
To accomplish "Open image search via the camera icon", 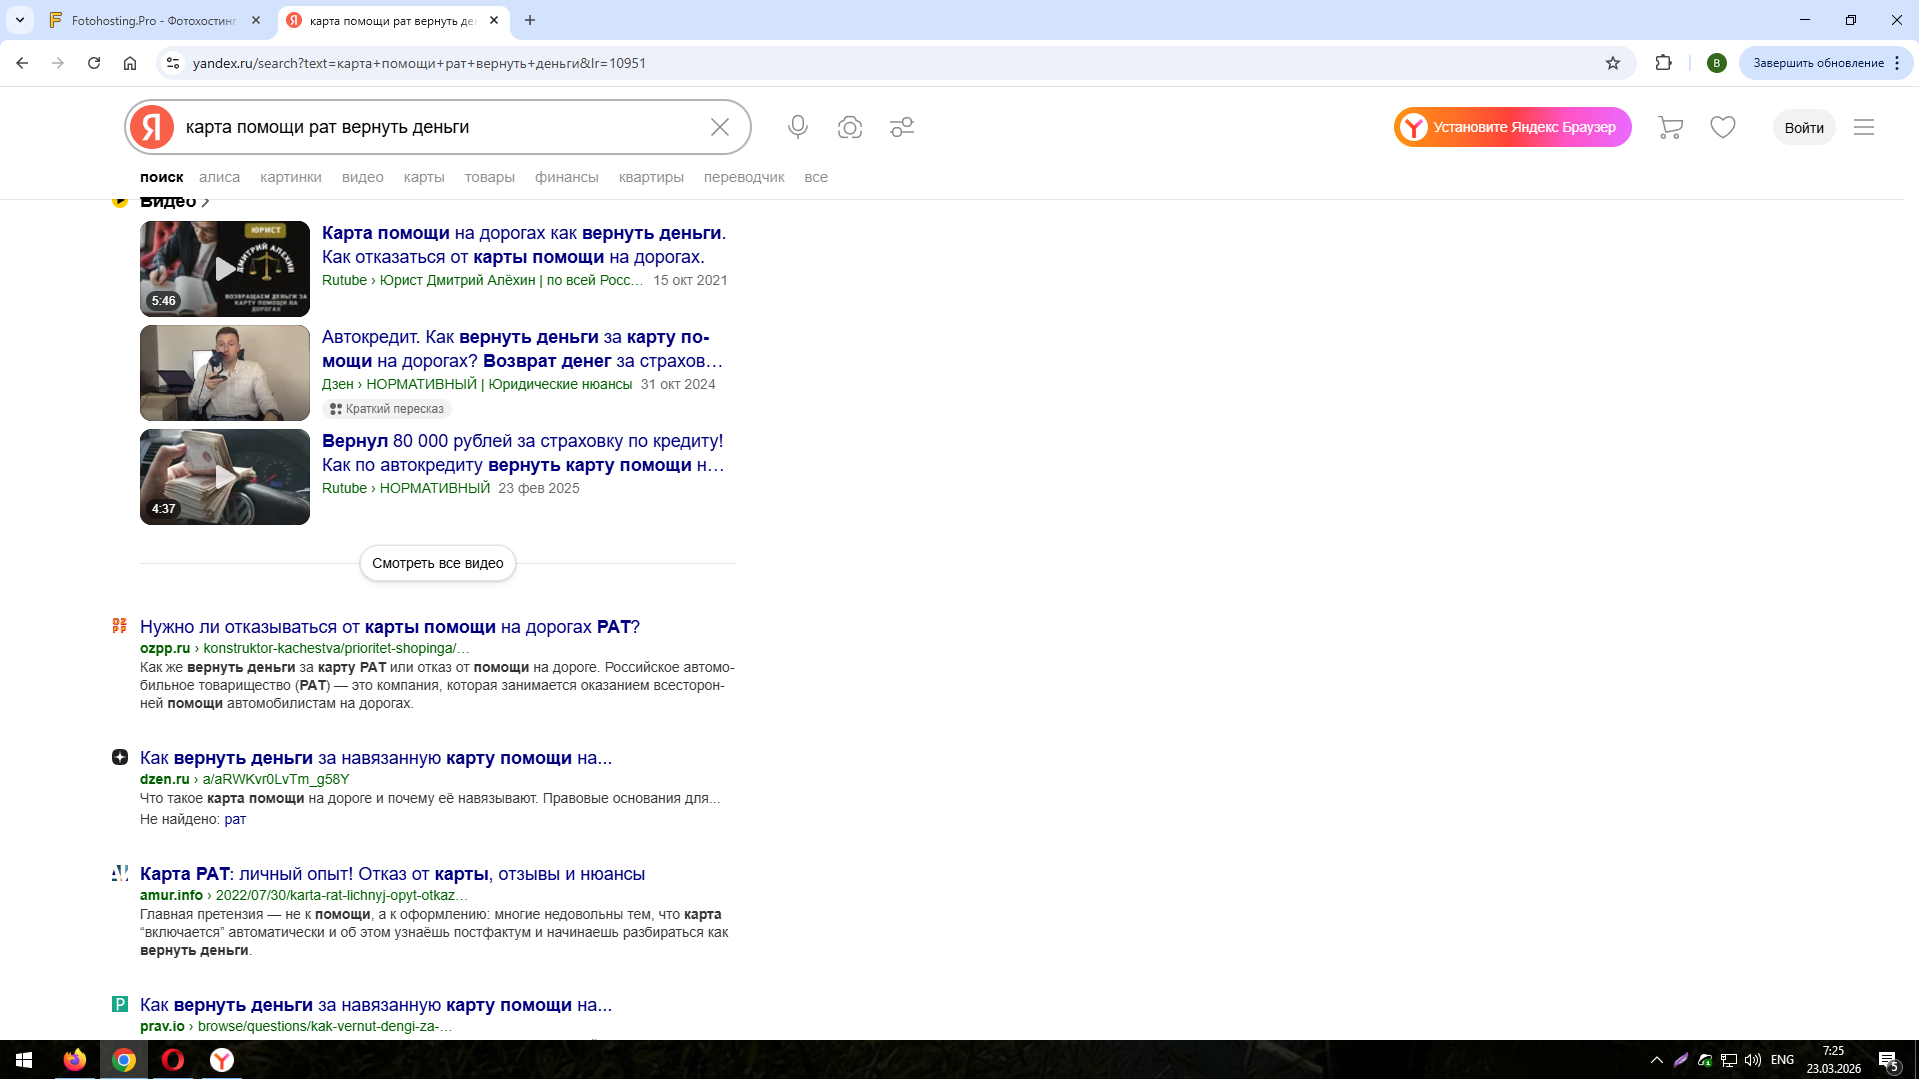I will click(850, 127).
